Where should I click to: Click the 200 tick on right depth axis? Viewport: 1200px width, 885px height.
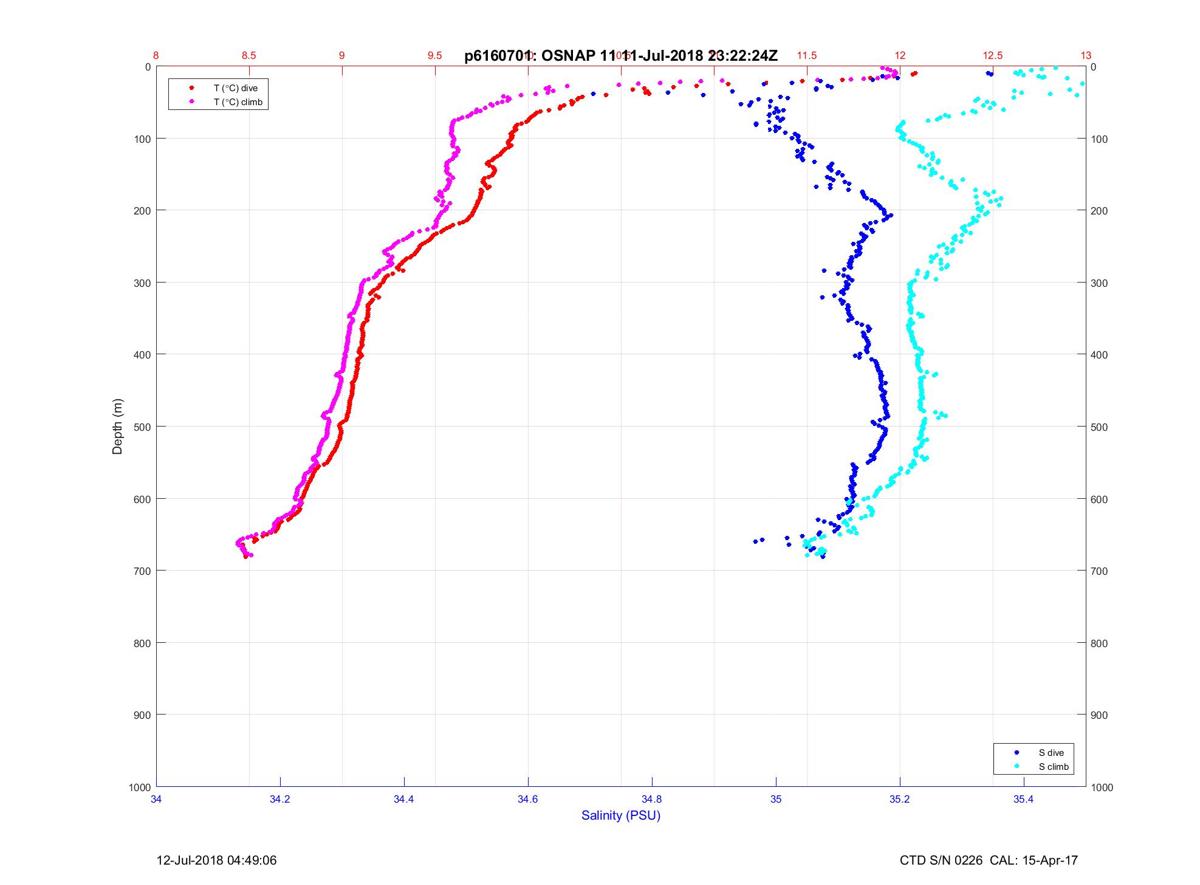1100,211
